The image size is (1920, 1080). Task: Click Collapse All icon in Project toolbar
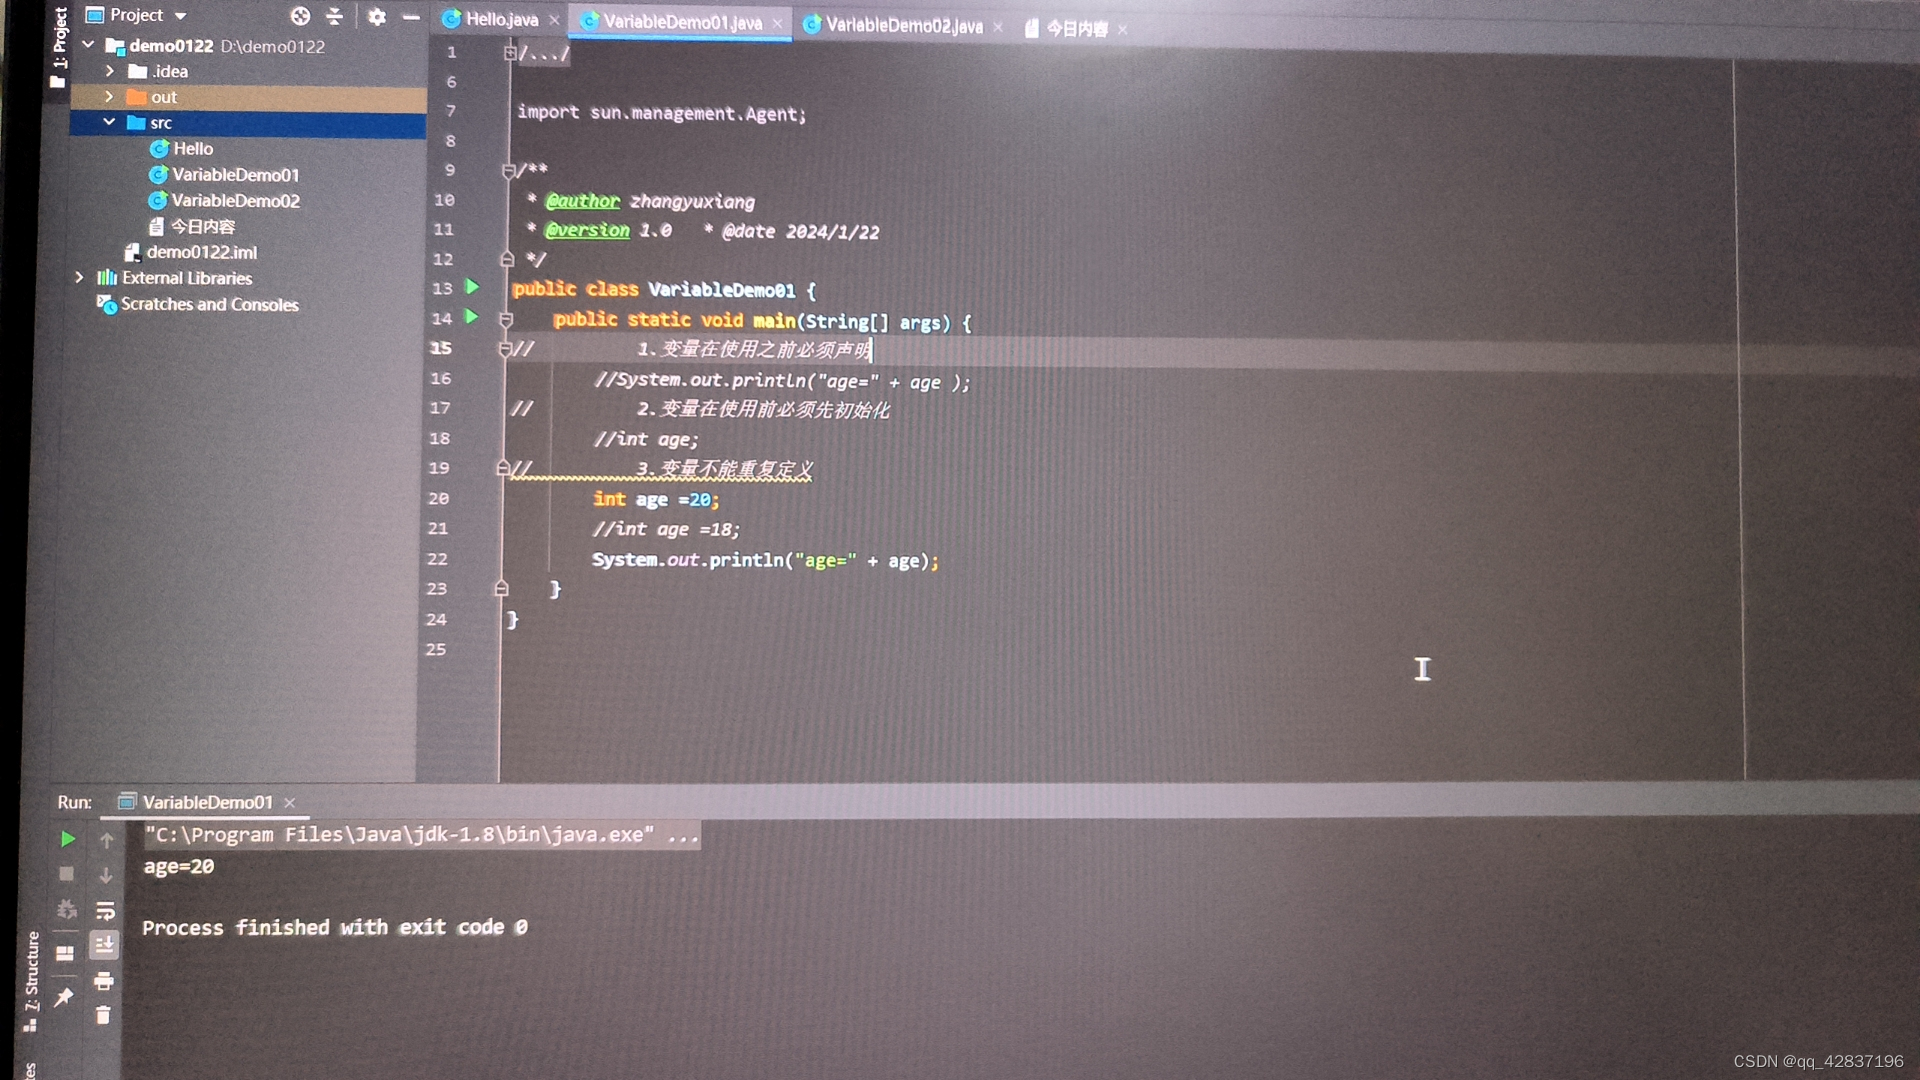334,16
